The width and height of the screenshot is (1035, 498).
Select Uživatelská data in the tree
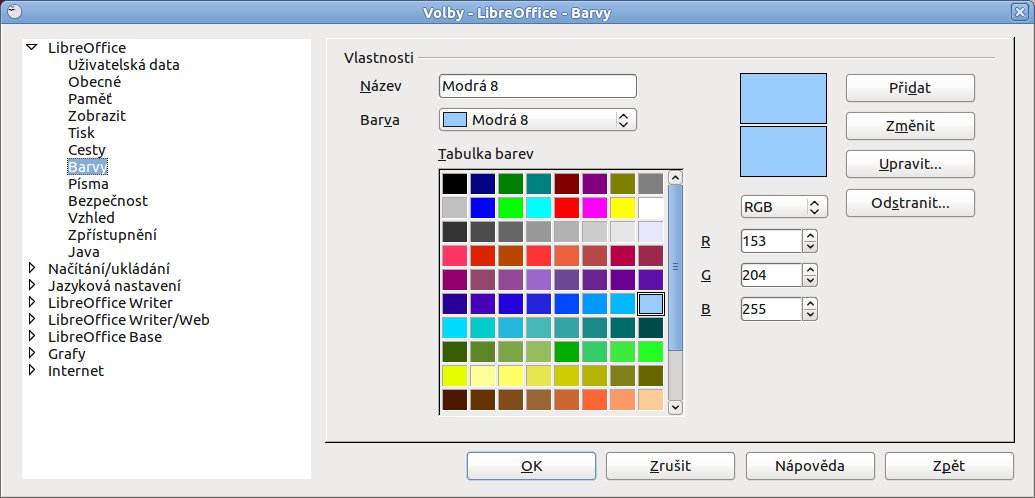pyautogui.click(x=123, y=65)
